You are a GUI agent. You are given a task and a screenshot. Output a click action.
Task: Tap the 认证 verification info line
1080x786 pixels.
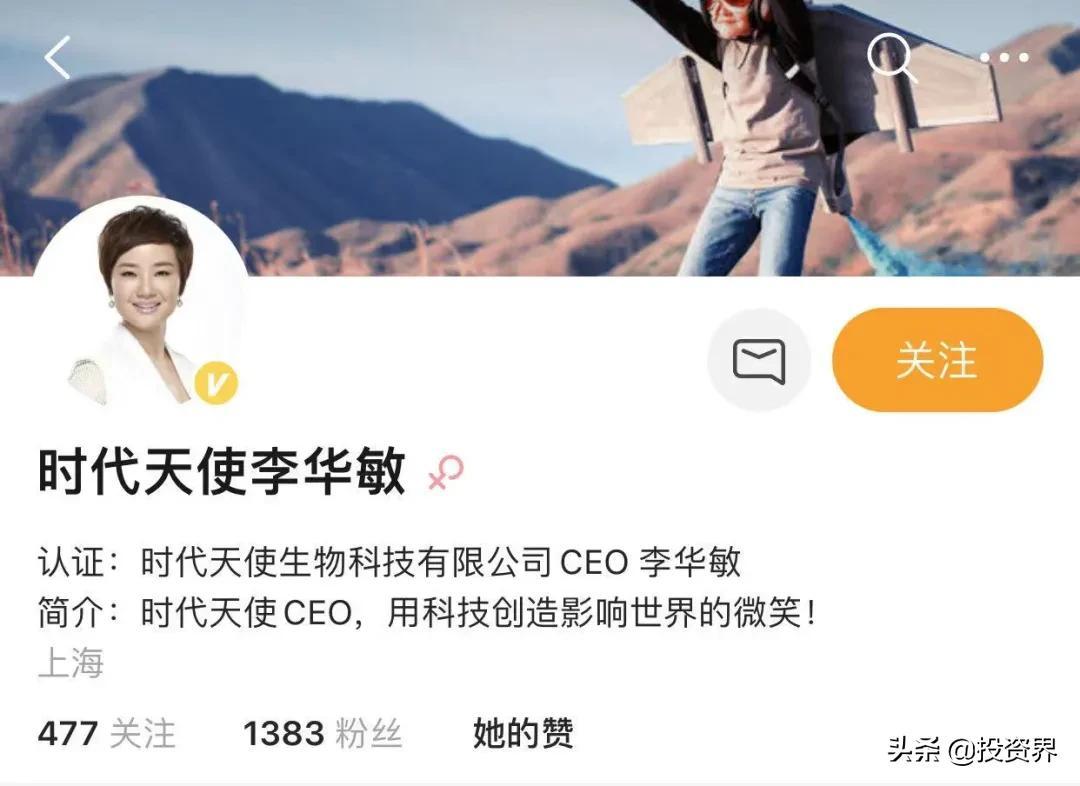coord(389,561)
